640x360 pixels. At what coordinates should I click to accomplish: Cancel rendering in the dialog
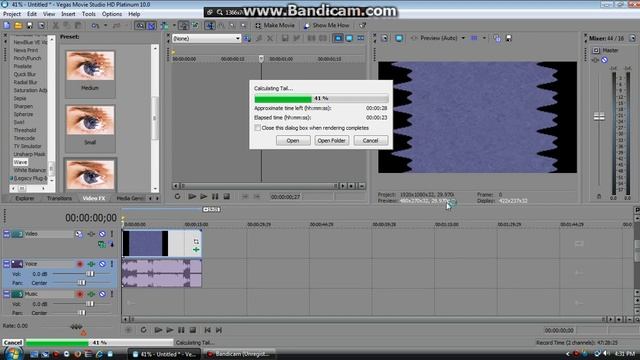point(370,140)
